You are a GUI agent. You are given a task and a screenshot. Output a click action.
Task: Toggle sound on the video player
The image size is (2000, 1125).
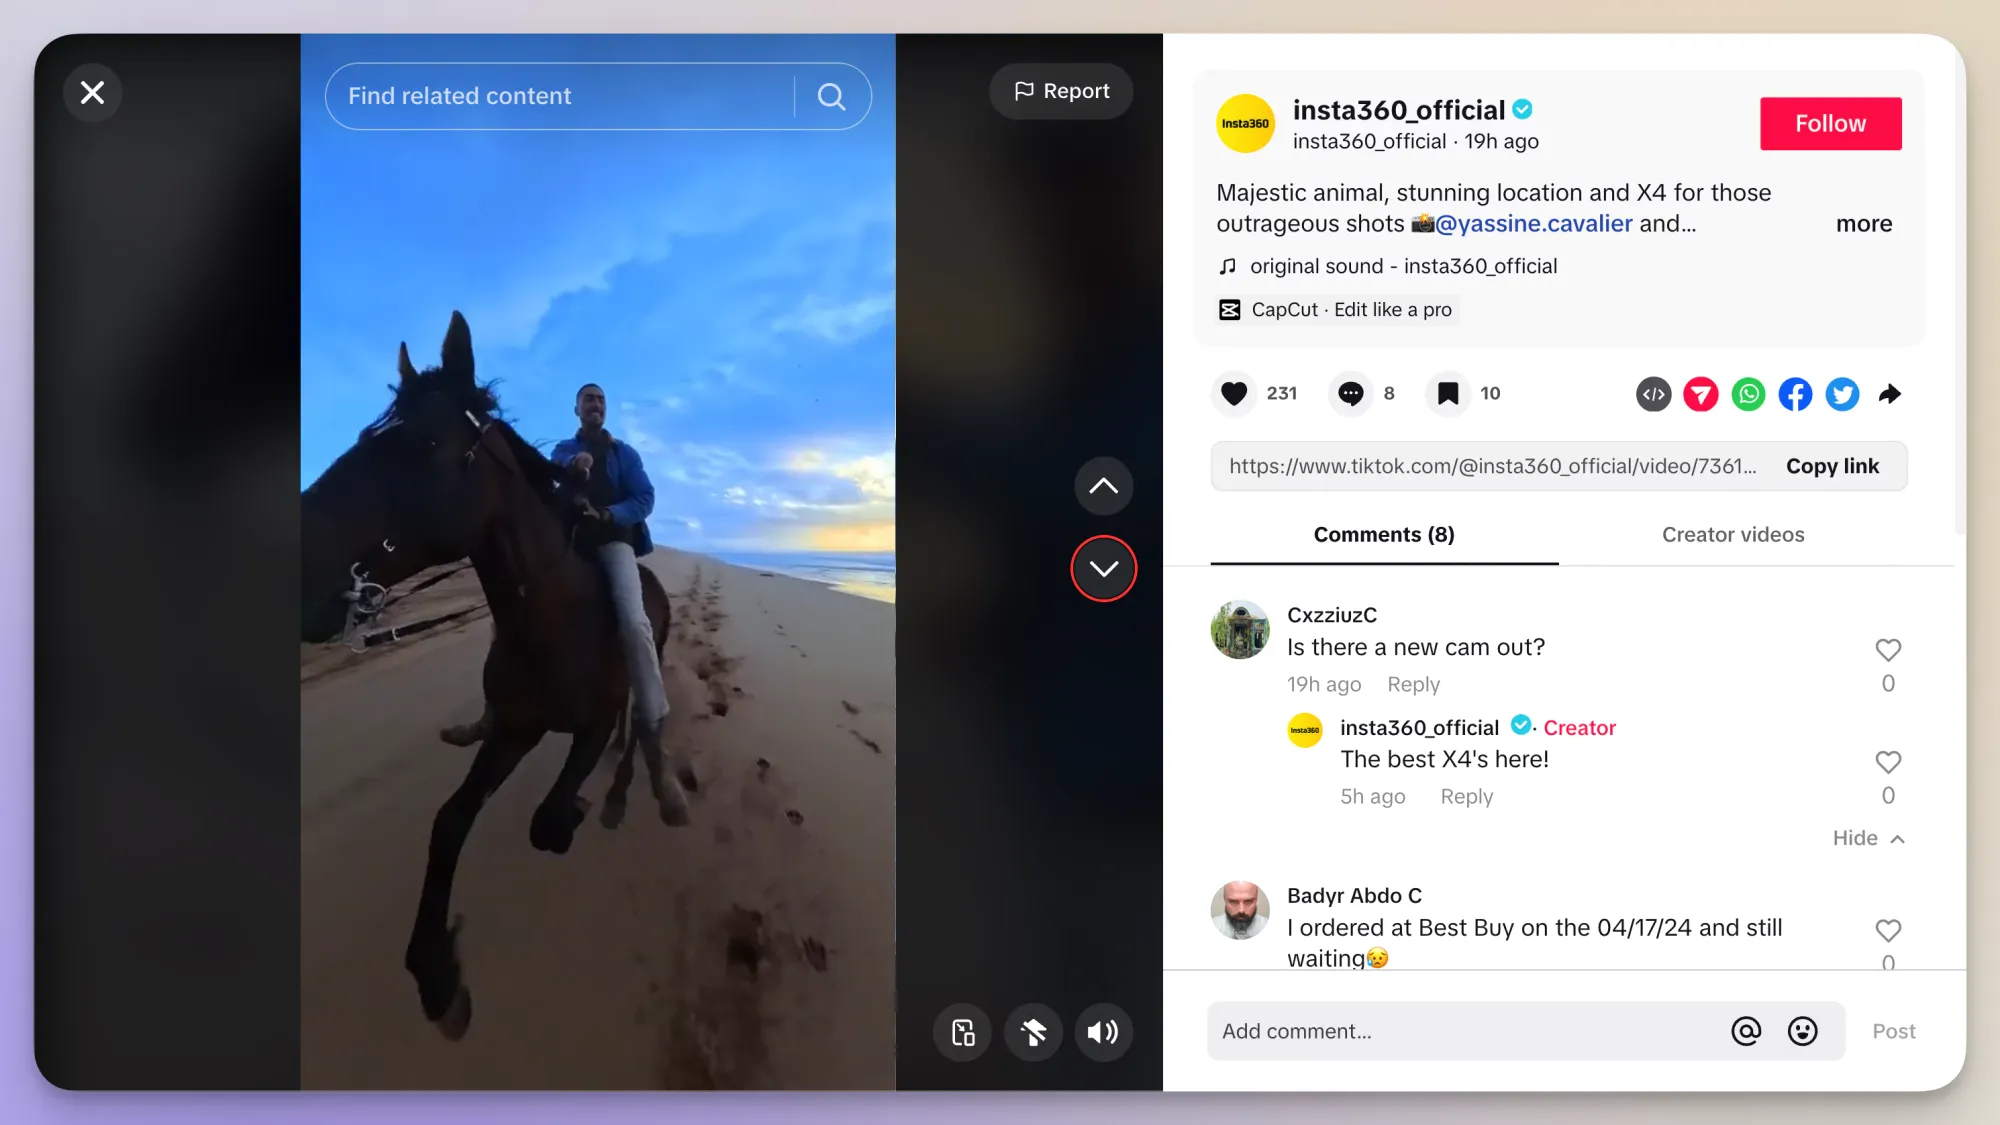[1102, 1033]
